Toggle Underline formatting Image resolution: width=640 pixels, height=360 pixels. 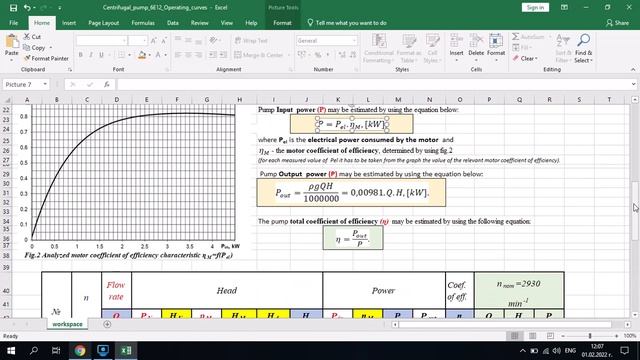click(x=101, y=55)
